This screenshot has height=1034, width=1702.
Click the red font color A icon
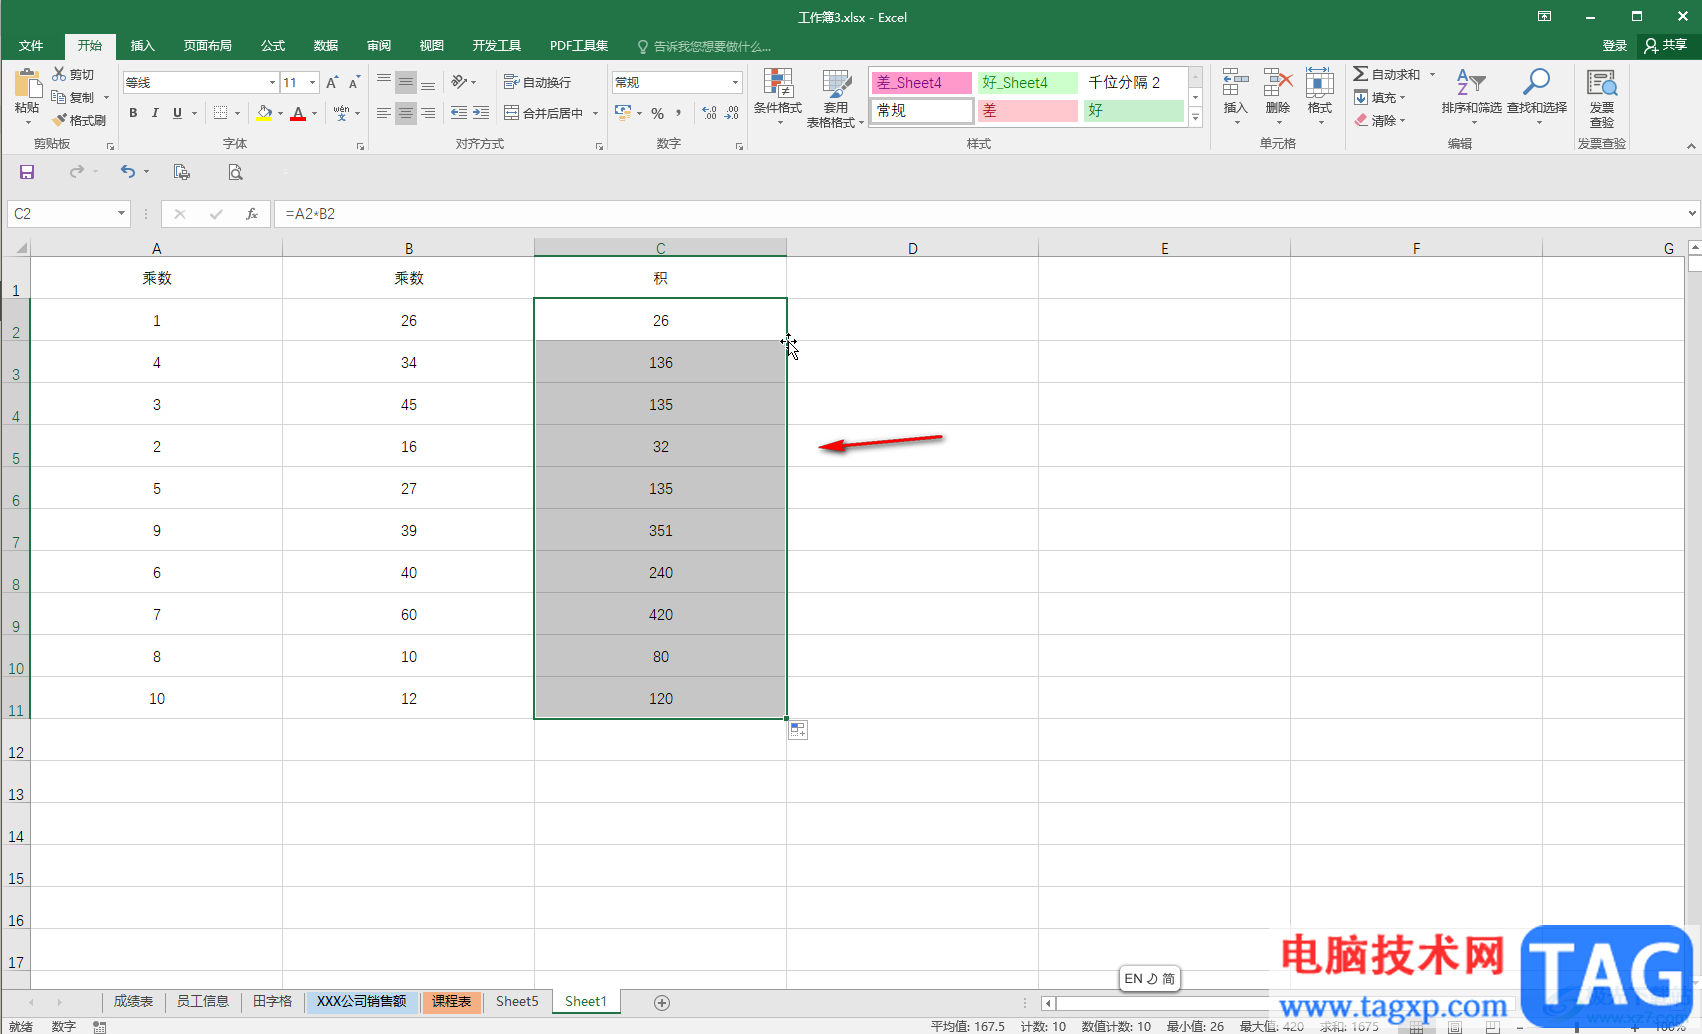298,113
